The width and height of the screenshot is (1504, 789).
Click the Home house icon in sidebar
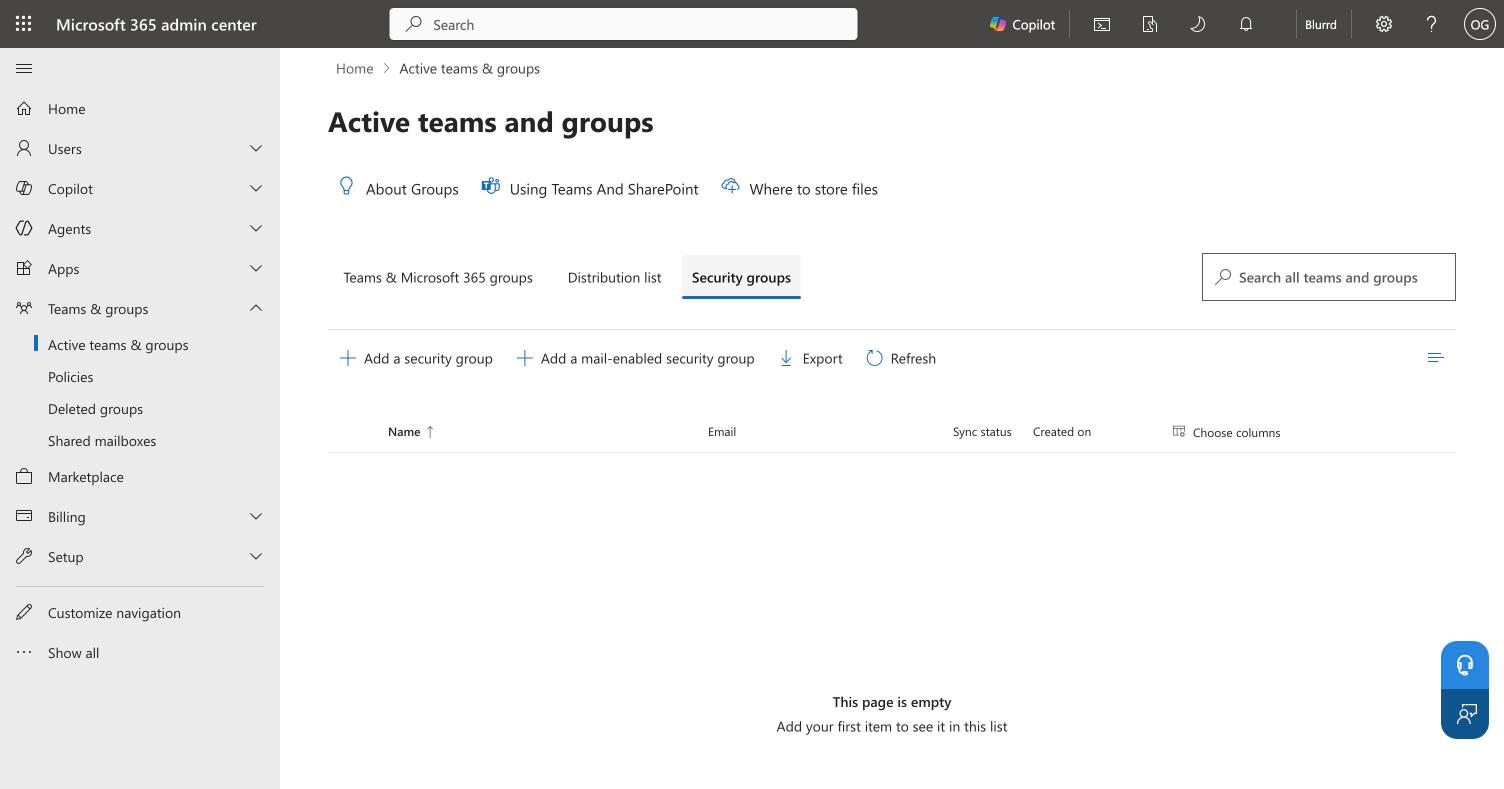point(24,108)
